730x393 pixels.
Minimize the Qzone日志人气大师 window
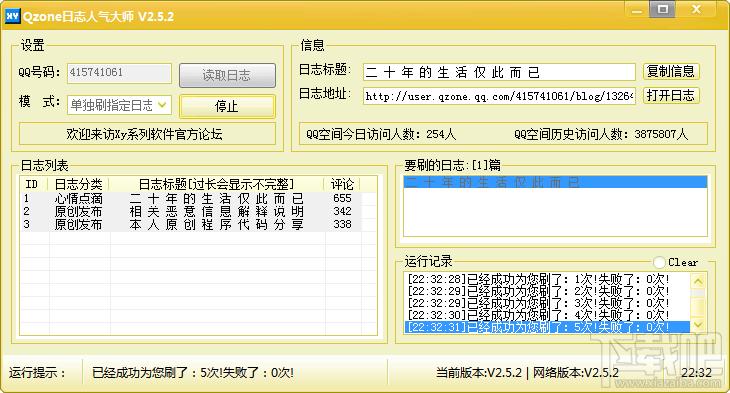[x=637, y=10]
